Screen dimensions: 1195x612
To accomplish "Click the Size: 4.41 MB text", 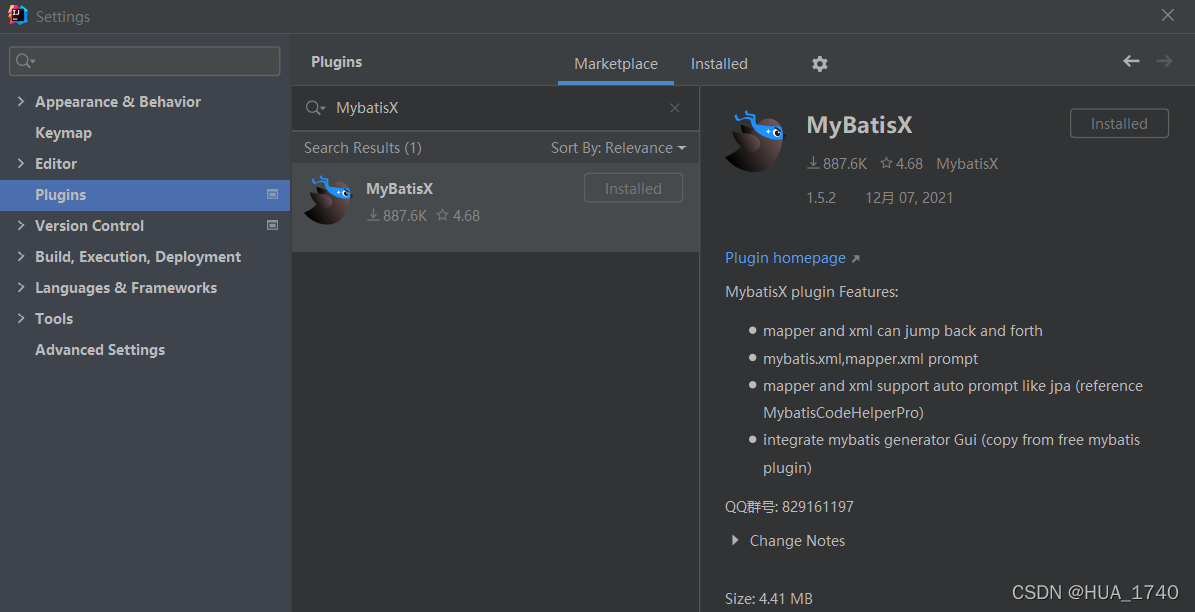I will point(768,599).
